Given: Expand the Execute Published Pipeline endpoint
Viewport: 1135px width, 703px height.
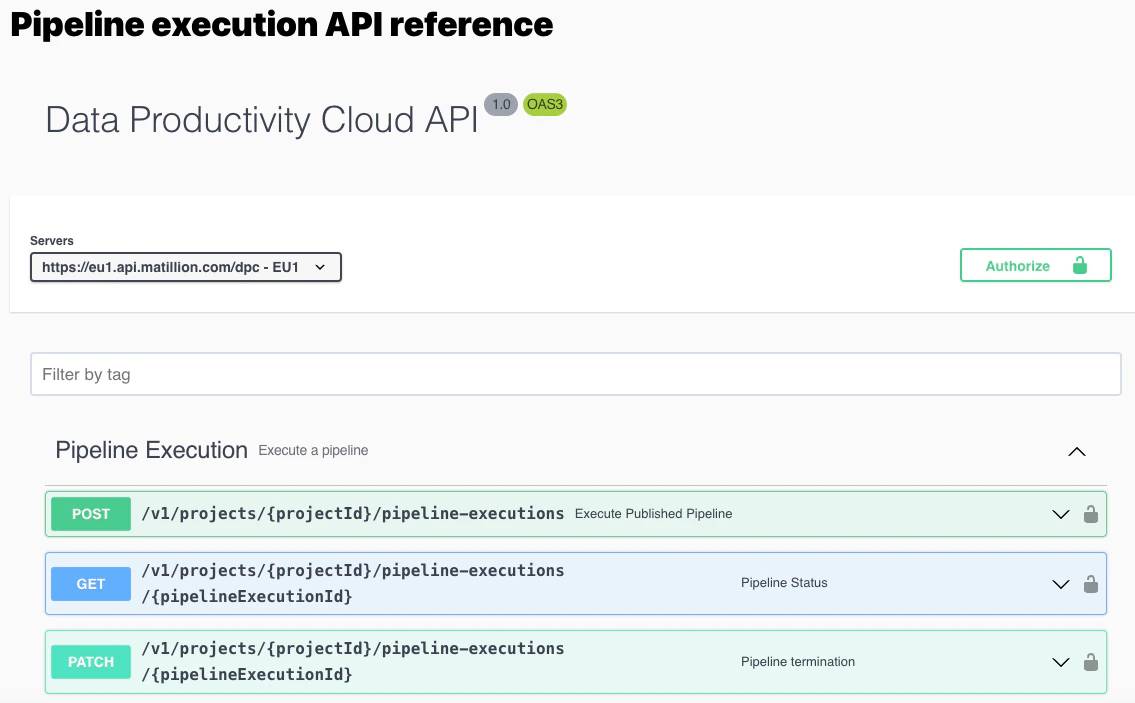Looking at the screenshot, I should 1060,513.
